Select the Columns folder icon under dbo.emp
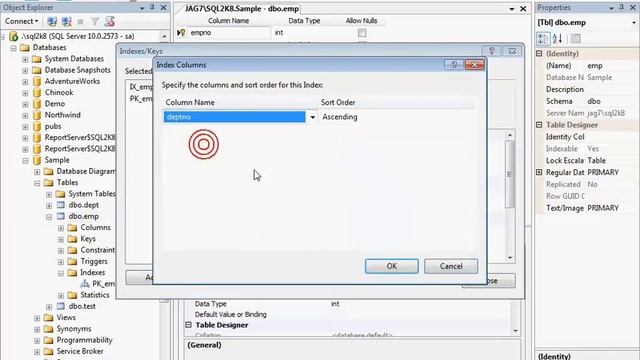Screen dimensions: 640x360 (73, 227)
